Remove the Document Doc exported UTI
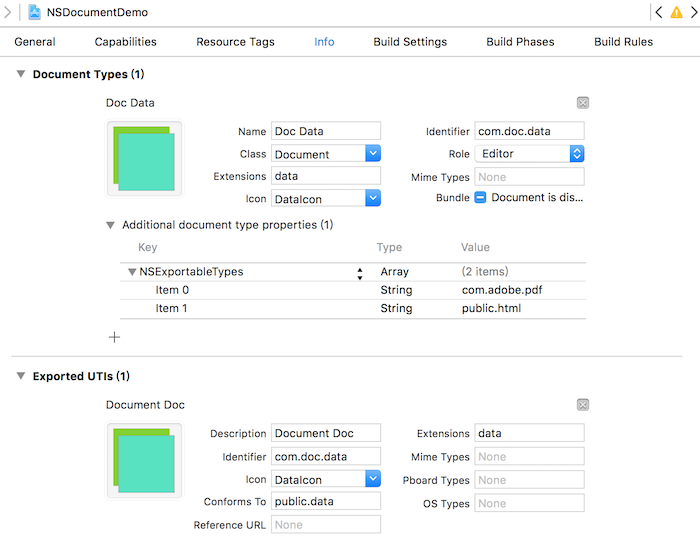 (583, 405)
